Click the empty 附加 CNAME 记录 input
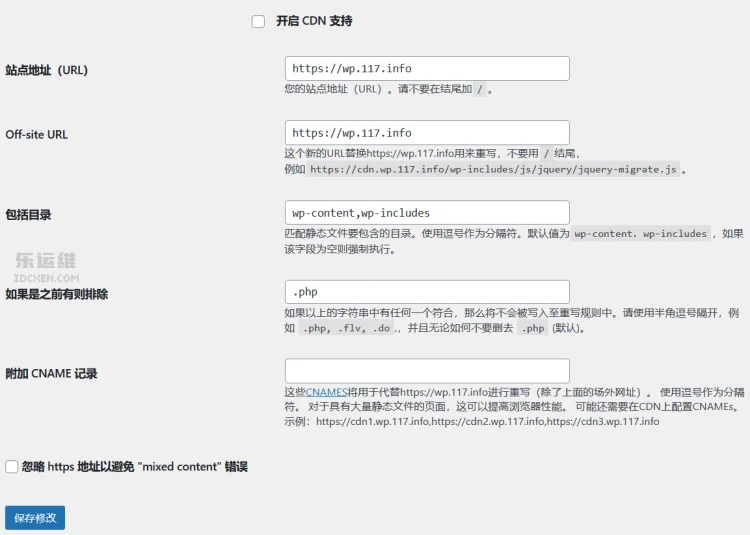The width and height of the screenshot is (750, 535). tap(427, 370)
